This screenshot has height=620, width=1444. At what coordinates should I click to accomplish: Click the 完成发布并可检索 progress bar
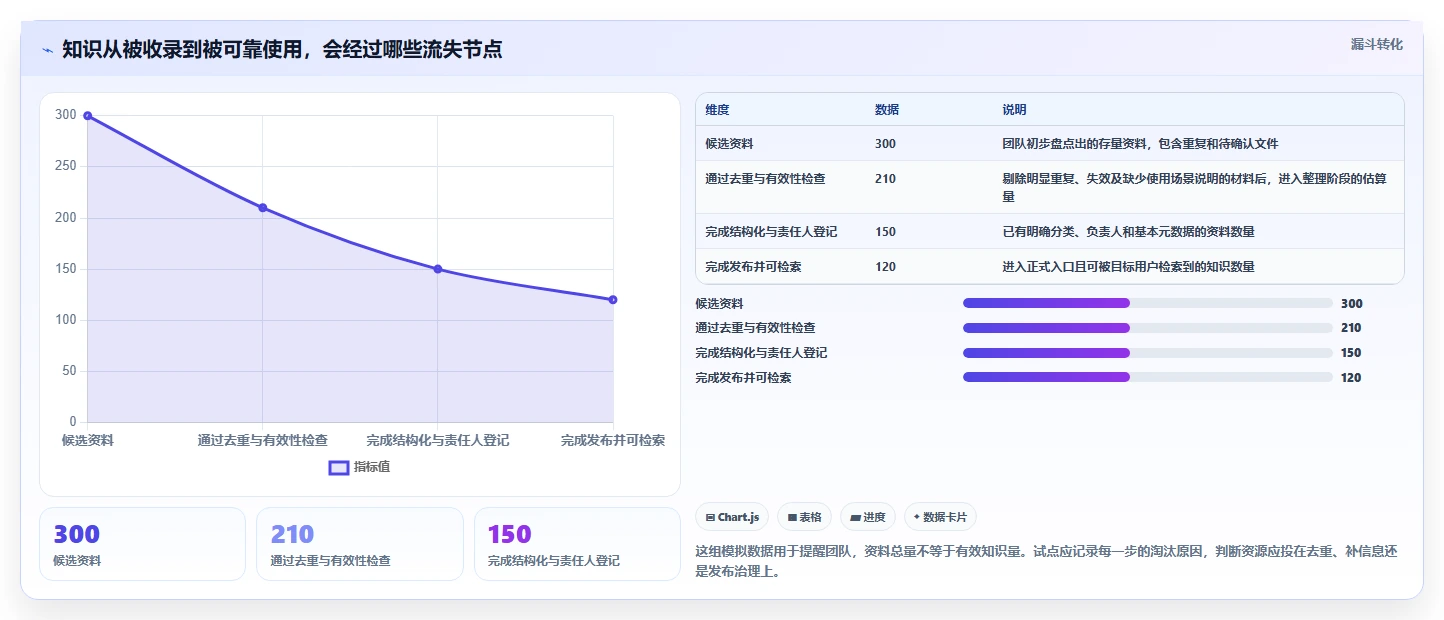click(x=1147, y=377)
